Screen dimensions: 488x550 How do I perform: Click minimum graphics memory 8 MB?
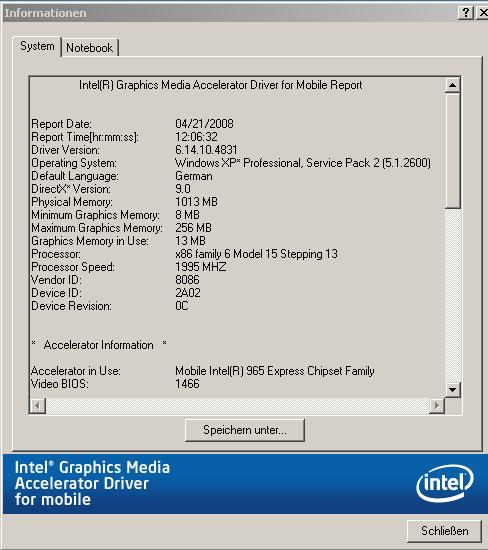(x=187, y=215)
